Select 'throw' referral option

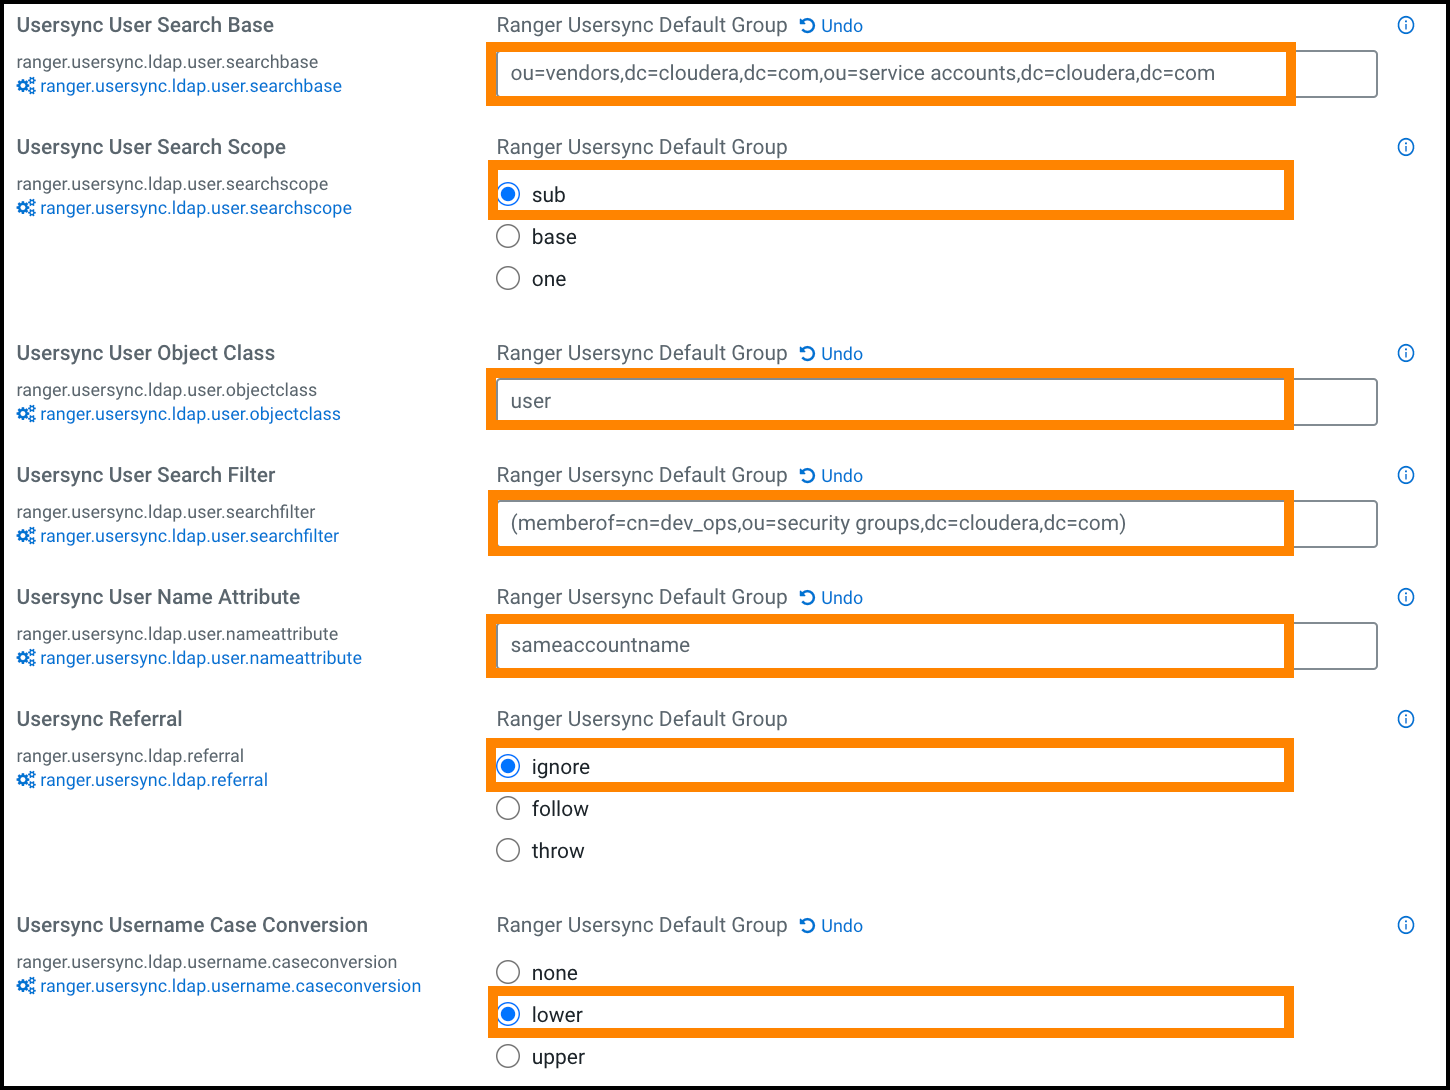(x=508, y=851)
